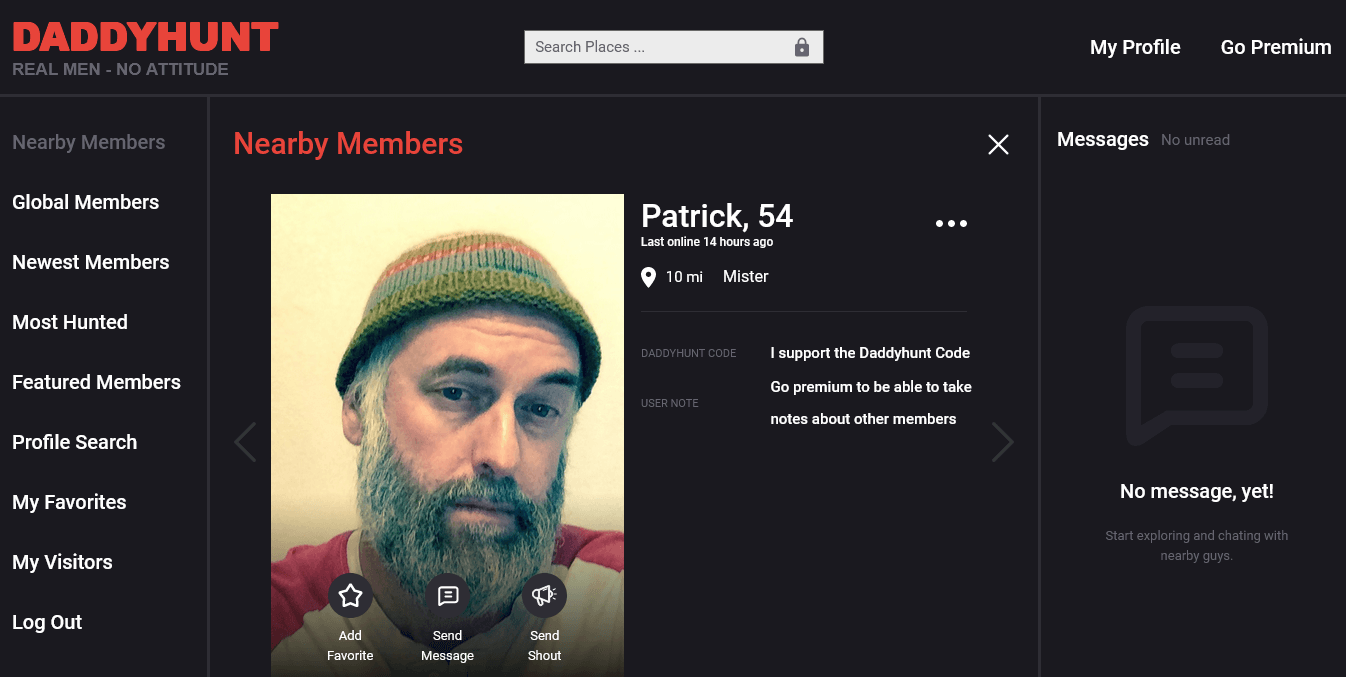
Task: Click 'REAL MEN - NO ATTITUDE' tagline
Action: (120, 70)
